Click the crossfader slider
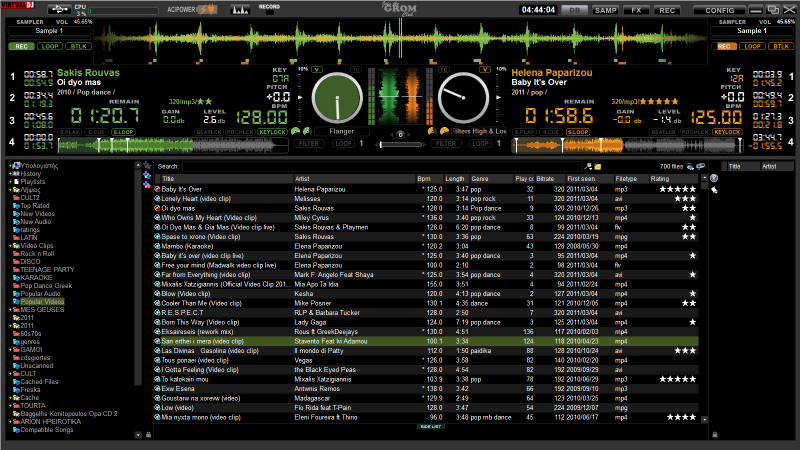This screenshot has height=450, width=800. tap(401, 144)
